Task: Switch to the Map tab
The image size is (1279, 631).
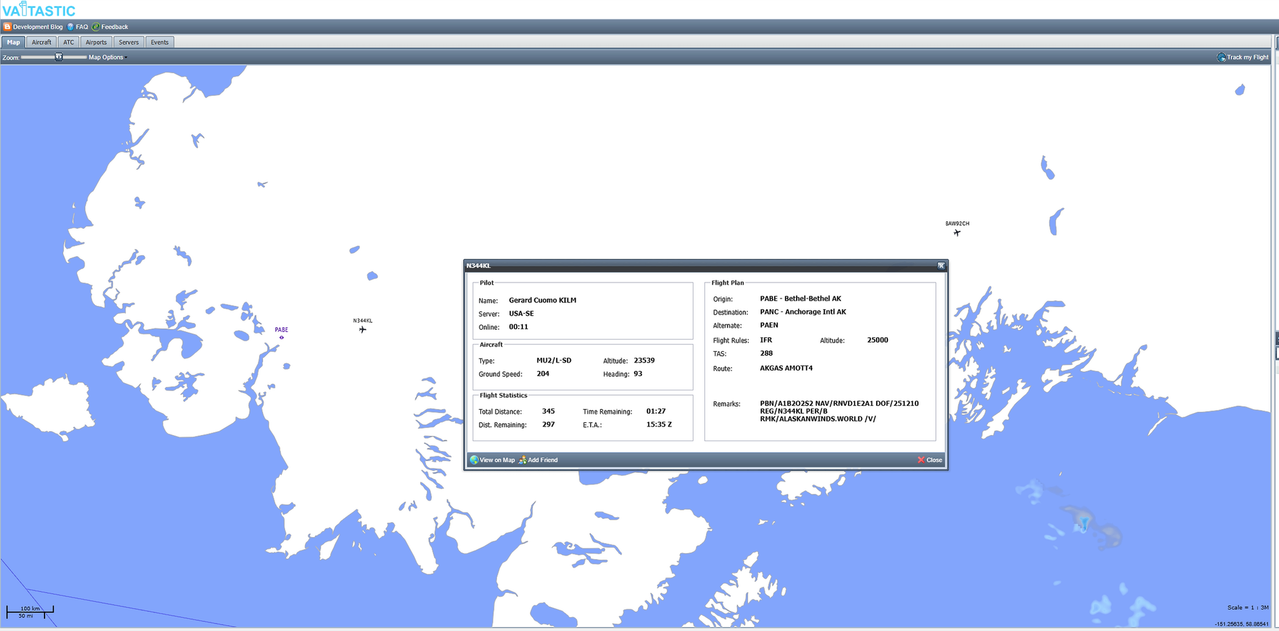Action: pyautogui.click(x=13, y=43)
